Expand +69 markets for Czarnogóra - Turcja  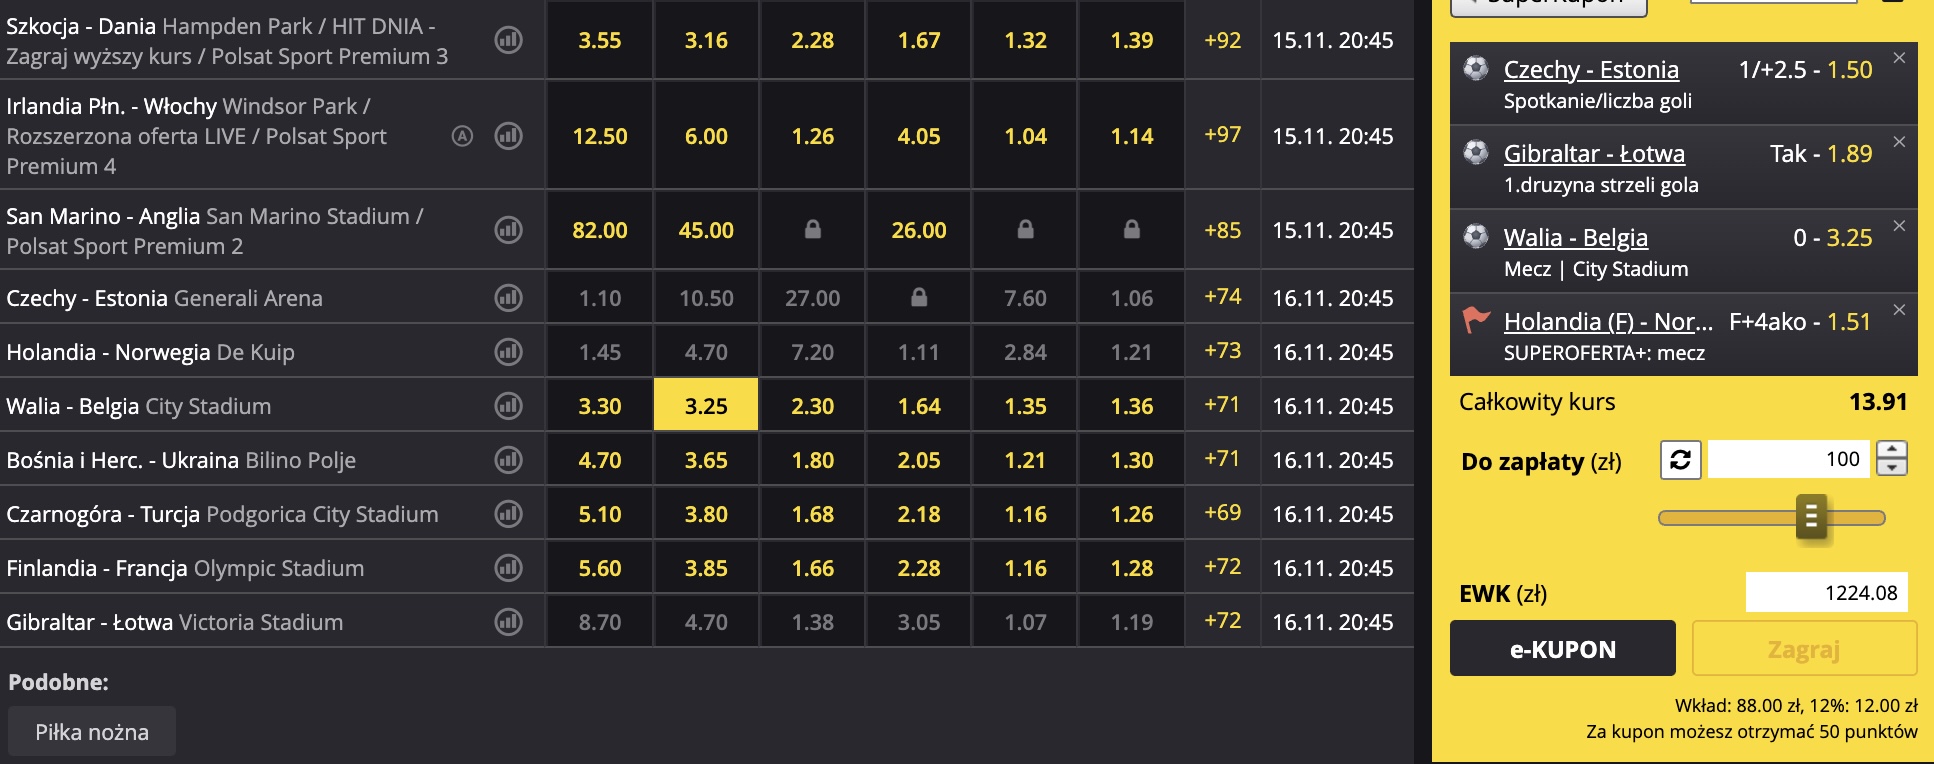(1222, 513)
